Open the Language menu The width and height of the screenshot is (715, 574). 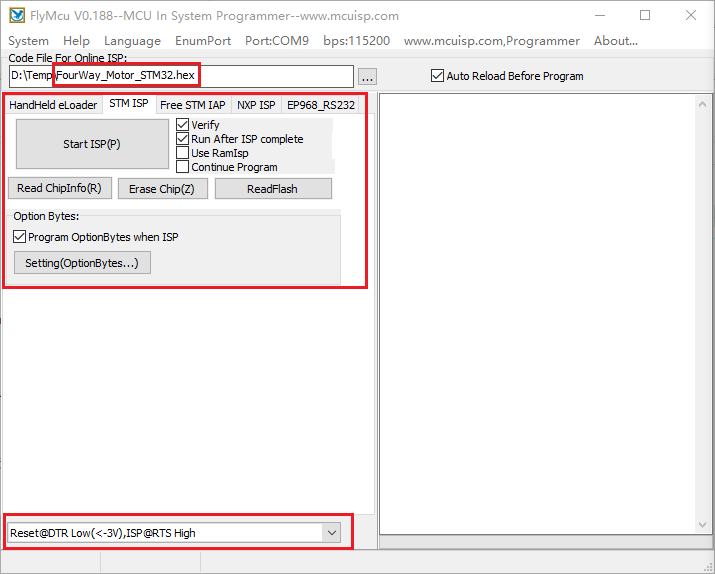[x=132, y=41]
